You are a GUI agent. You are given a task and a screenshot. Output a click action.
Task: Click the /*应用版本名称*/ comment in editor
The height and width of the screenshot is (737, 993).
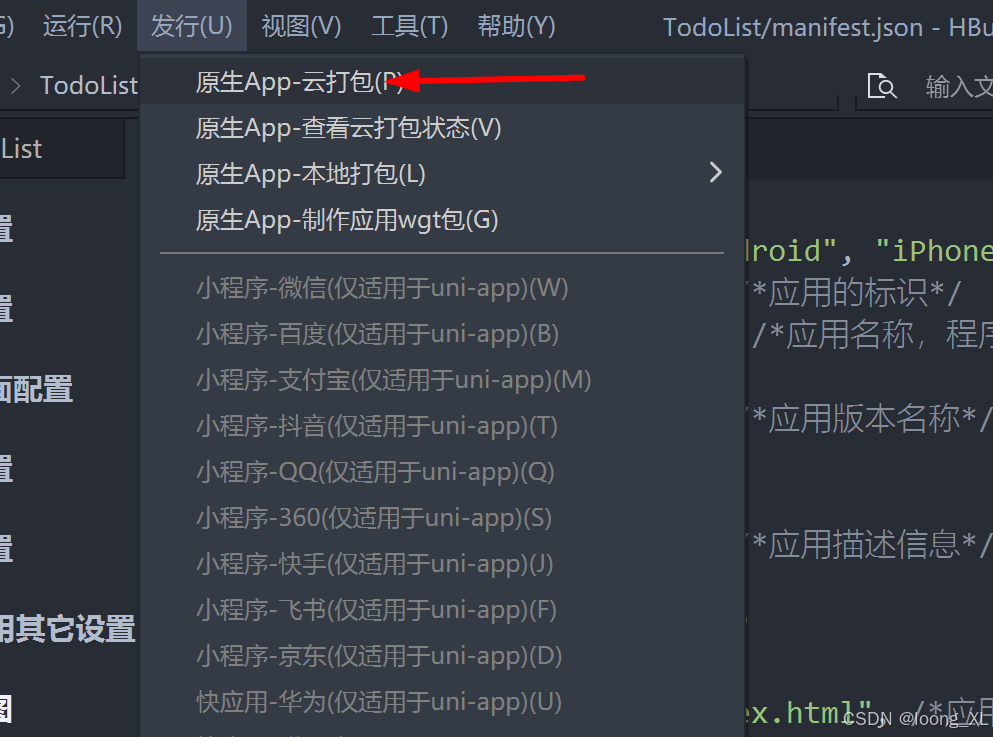pyautogui.click(x=869, y=419)
